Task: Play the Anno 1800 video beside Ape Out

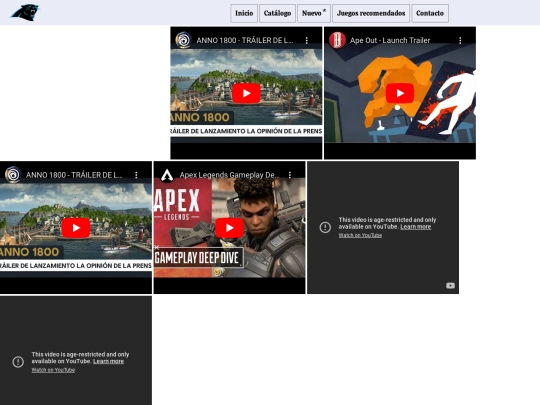Action: click(x=246, y=93)
